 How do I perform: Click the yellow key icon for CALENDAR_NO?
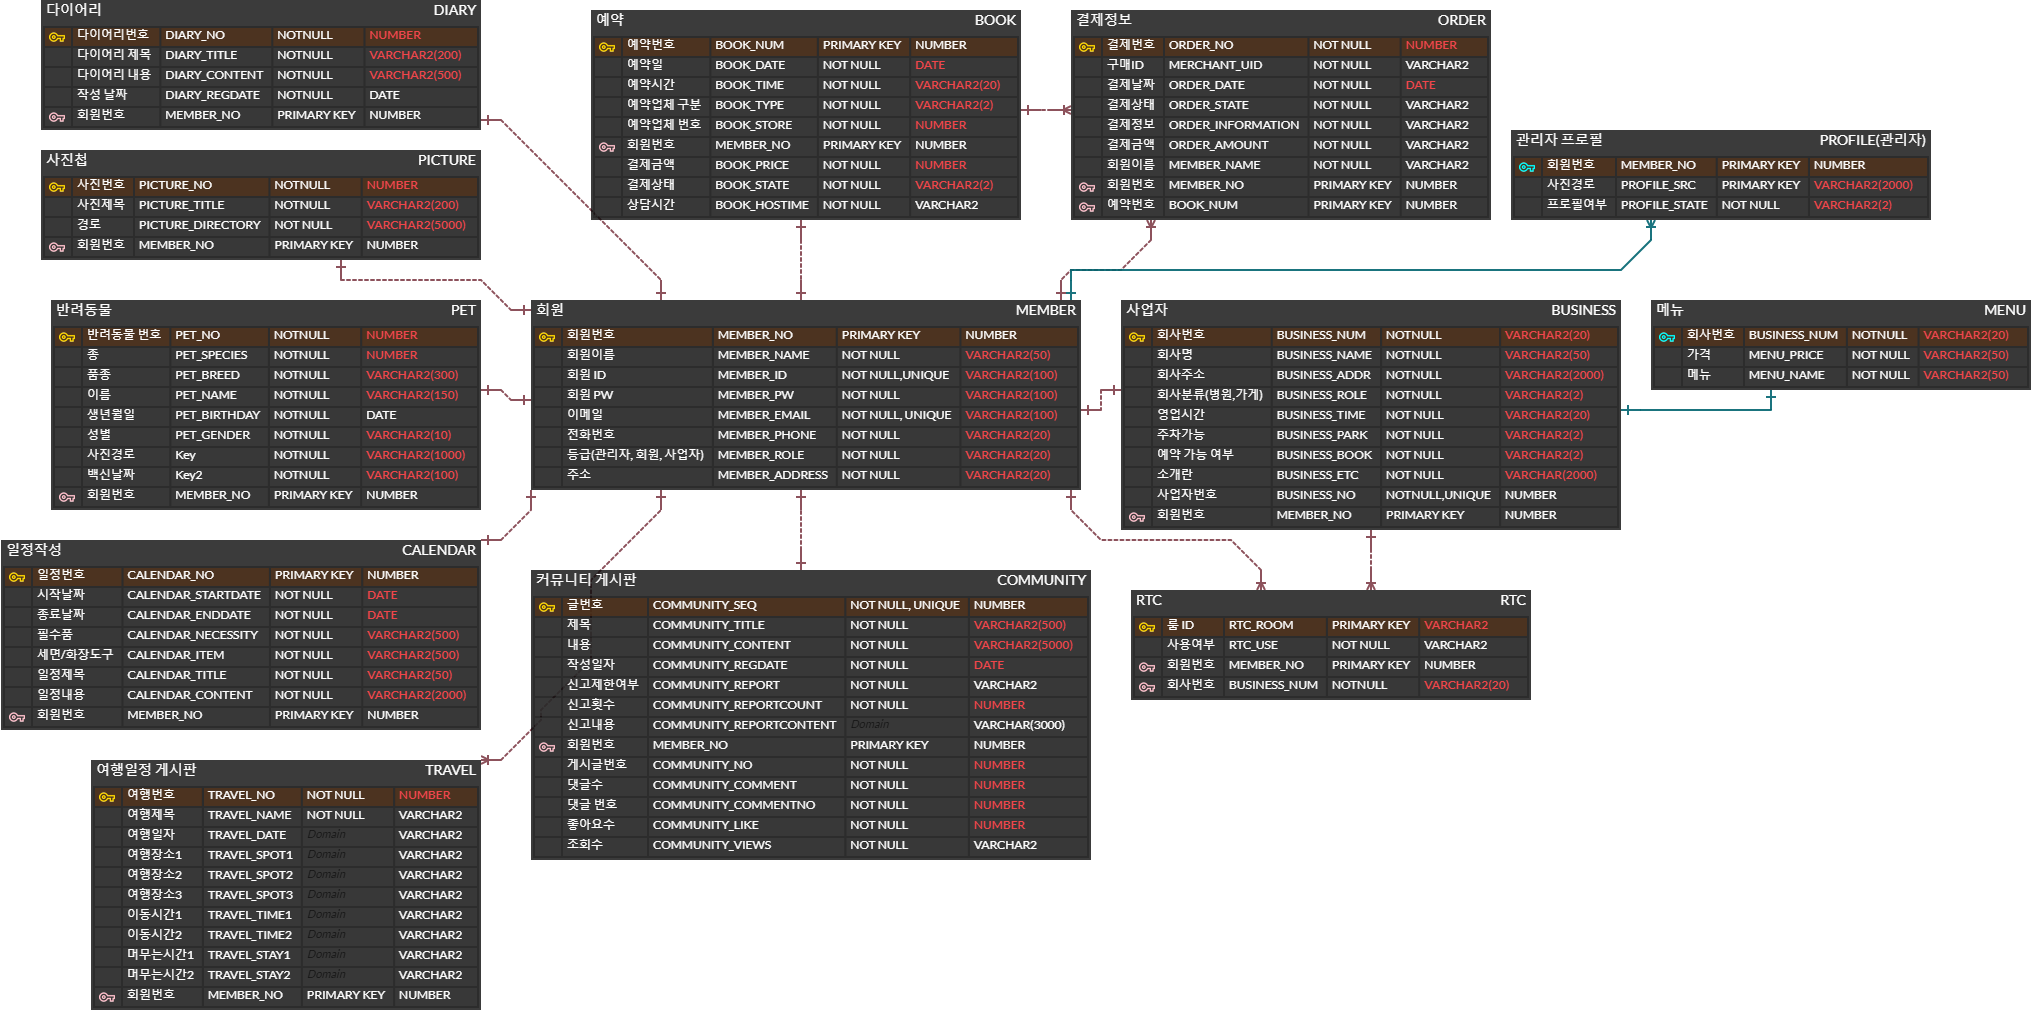[17, 576]
